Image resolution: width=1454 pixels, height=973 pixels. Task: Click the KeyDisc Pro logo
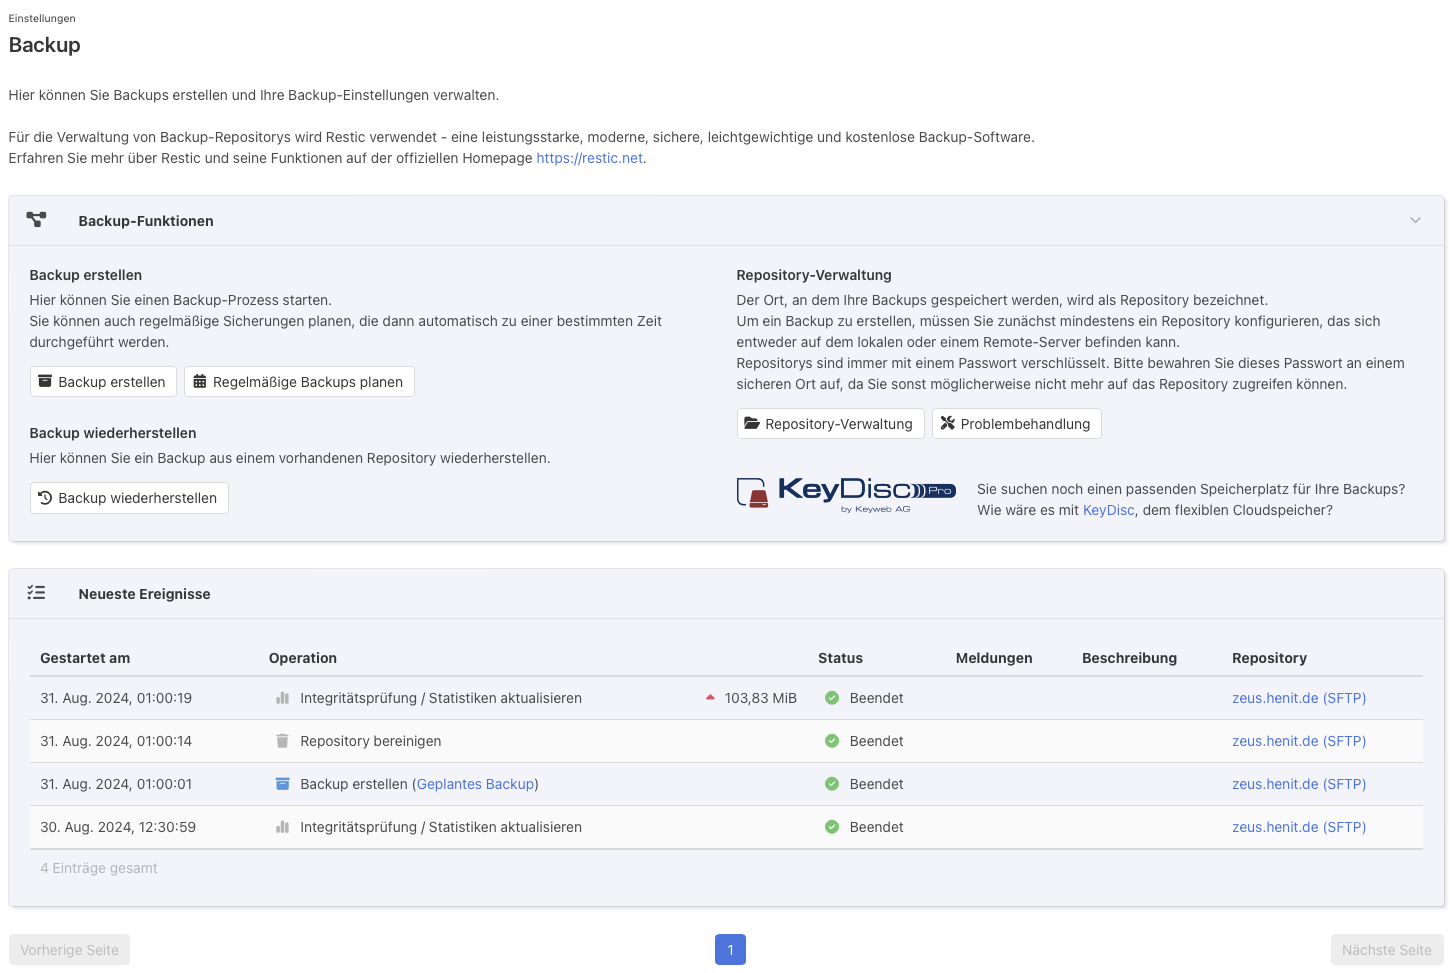point(846,492)
